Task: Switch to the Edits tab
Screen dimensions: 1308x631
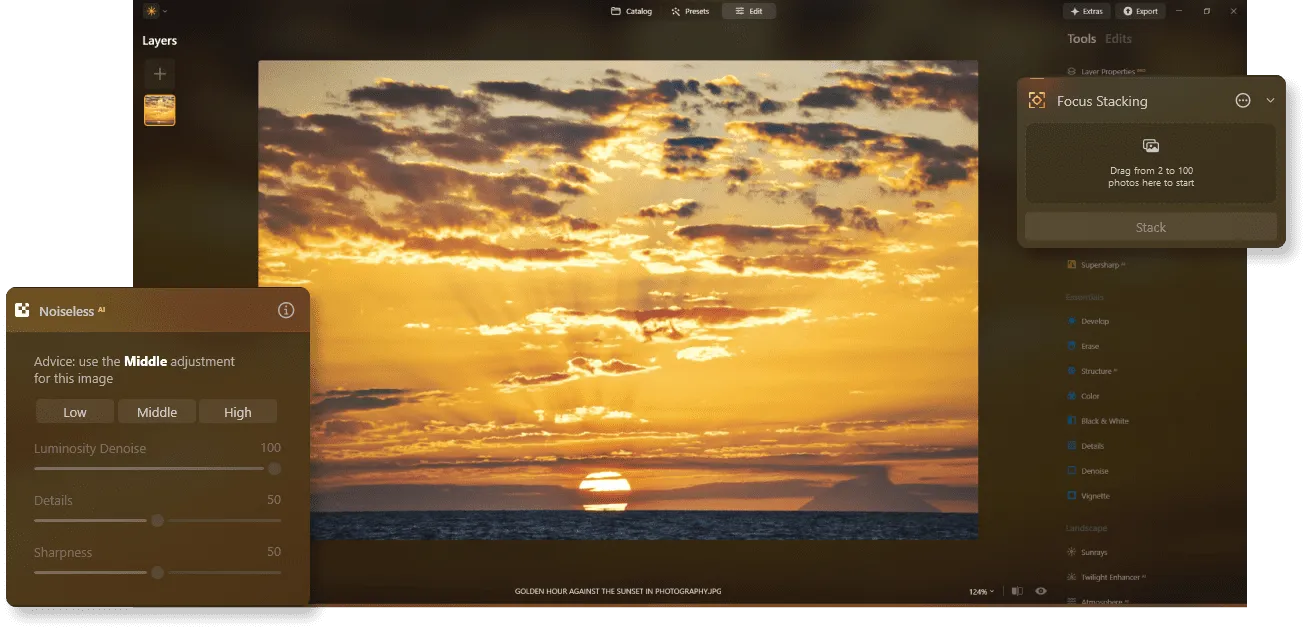Action: (1118, 39)
